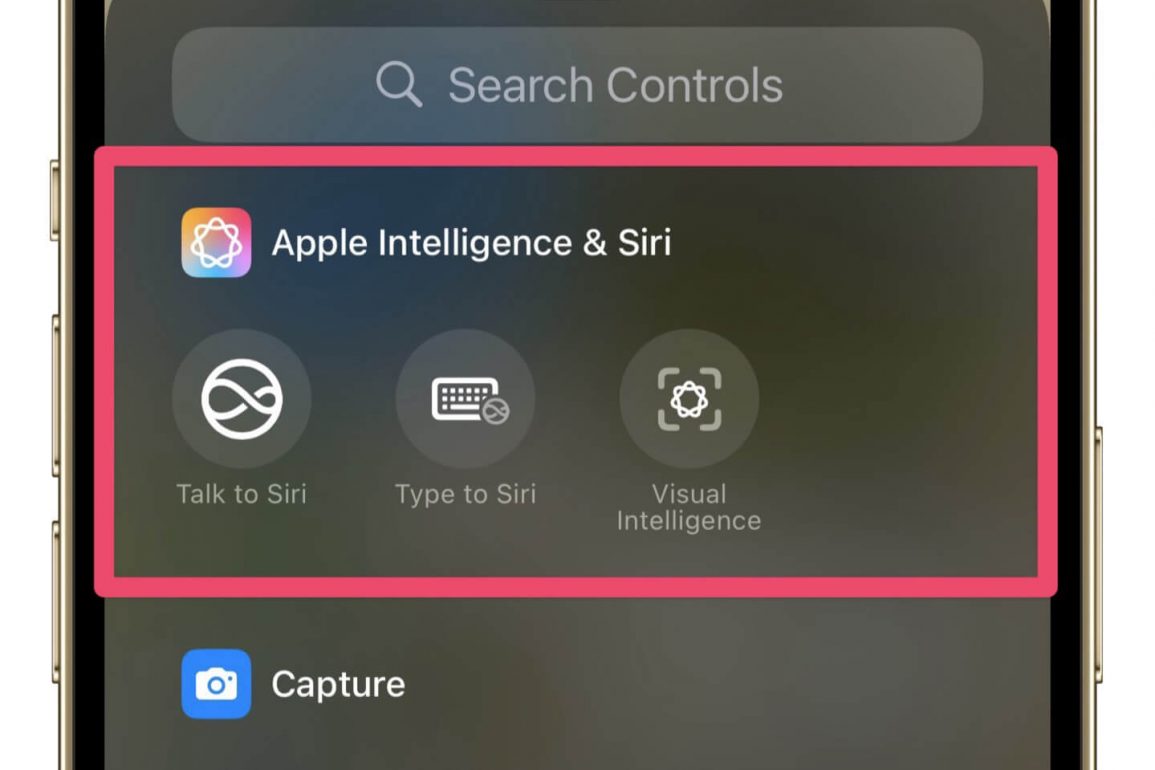Click the small Siri badge on keyboard icon

click(495, 411)
